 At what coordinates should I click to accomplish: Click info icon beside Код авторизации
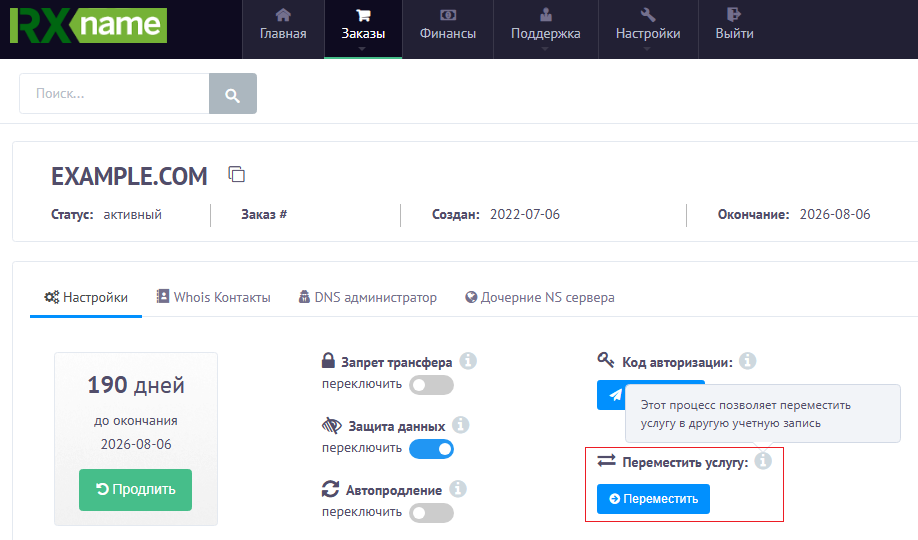(x=747, y=361)
